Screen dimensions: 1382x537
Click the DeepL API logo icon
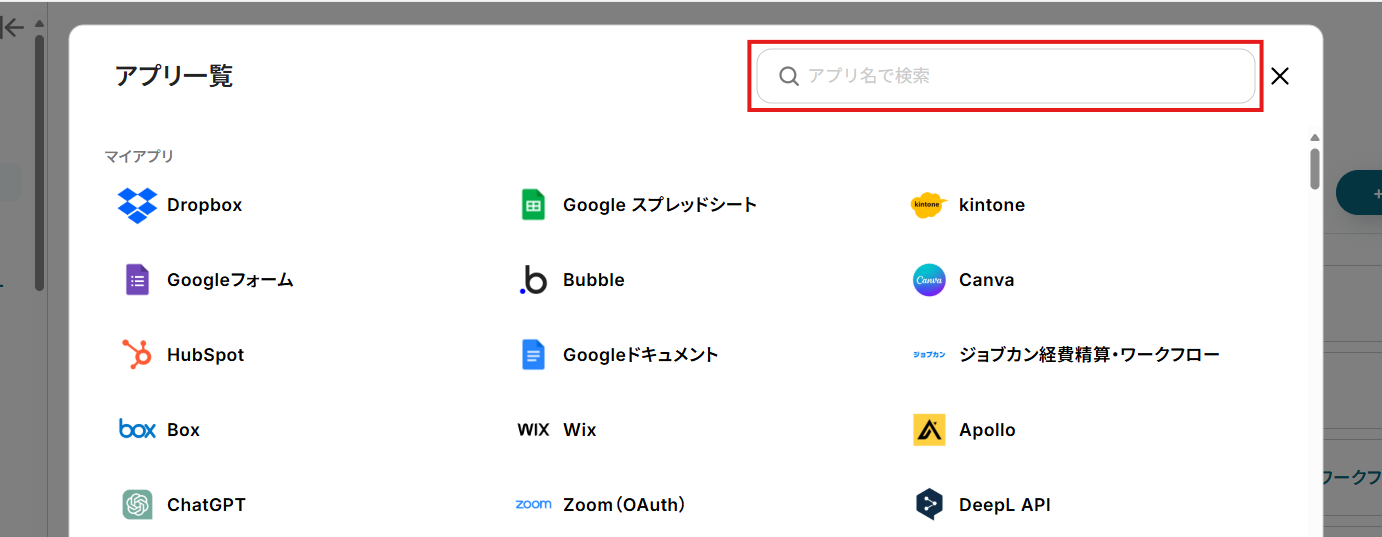point(929,505)
